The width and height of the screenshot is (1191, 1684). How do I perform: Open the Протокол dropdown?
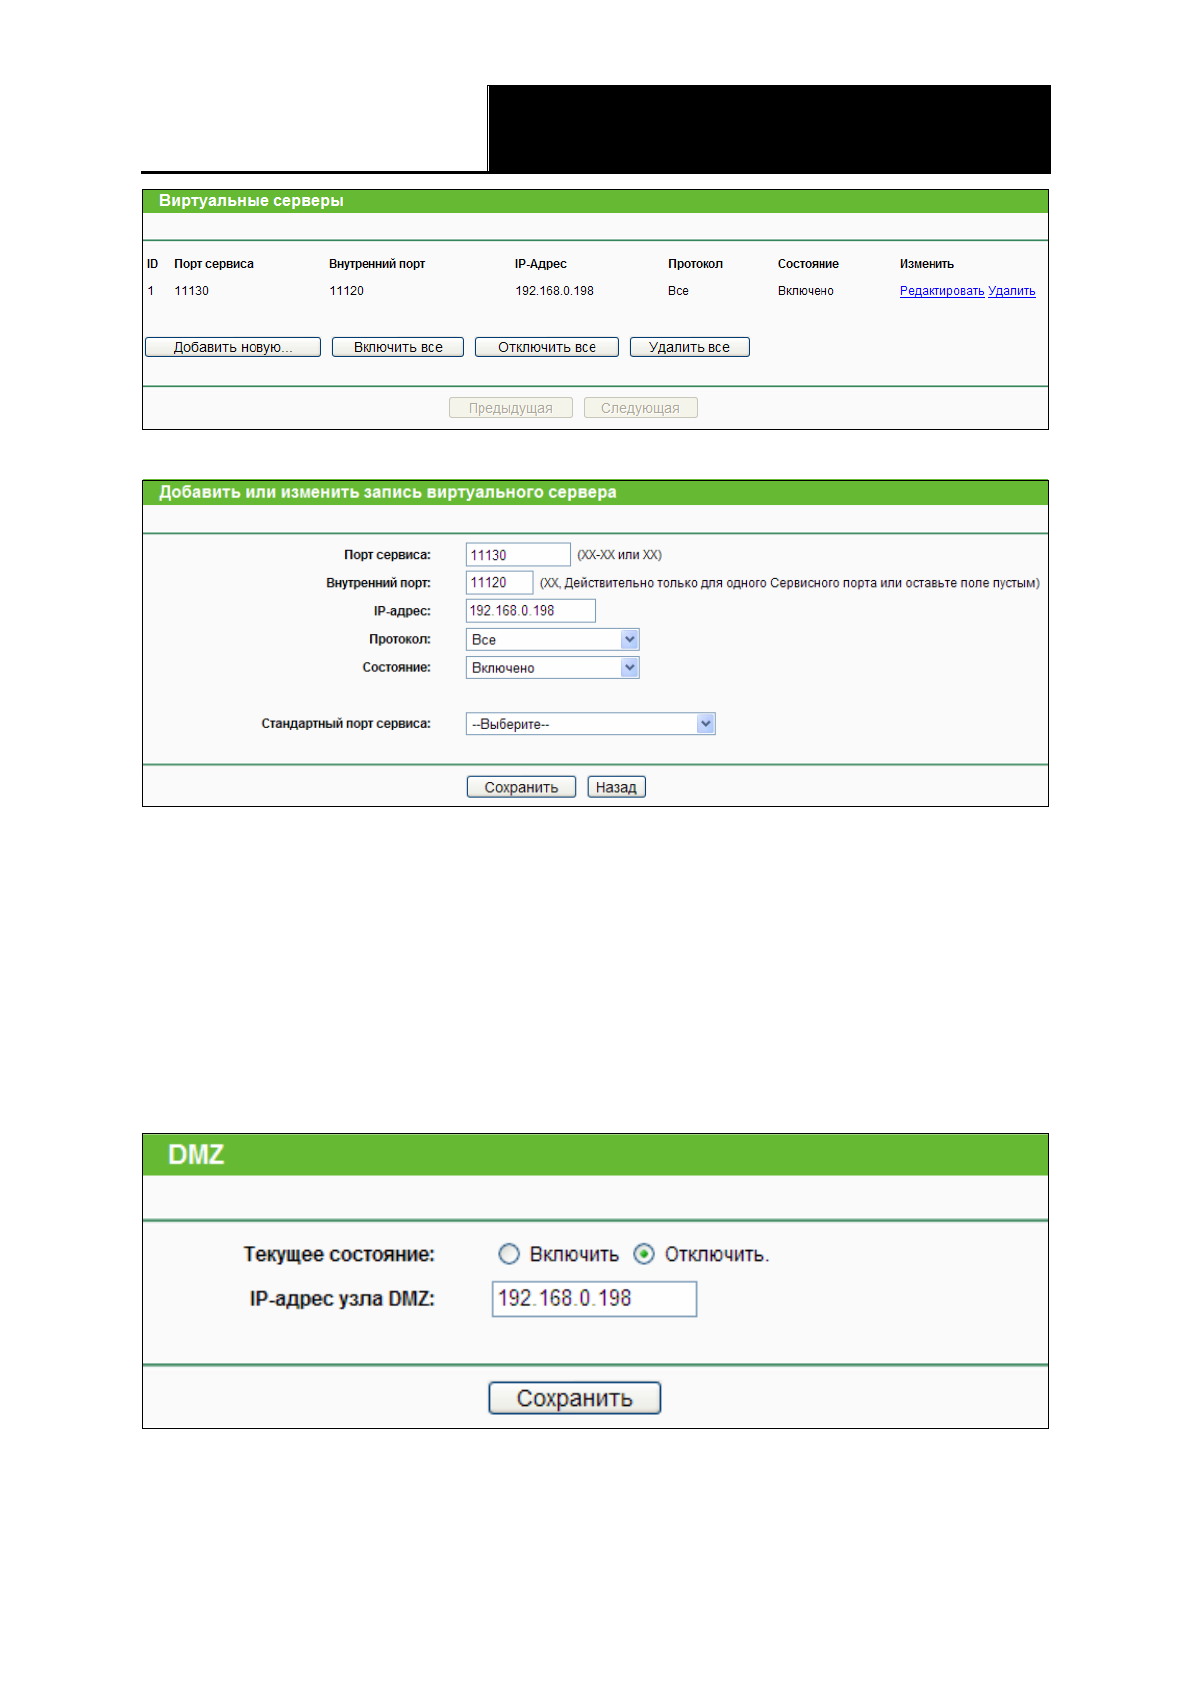point(552,640)
